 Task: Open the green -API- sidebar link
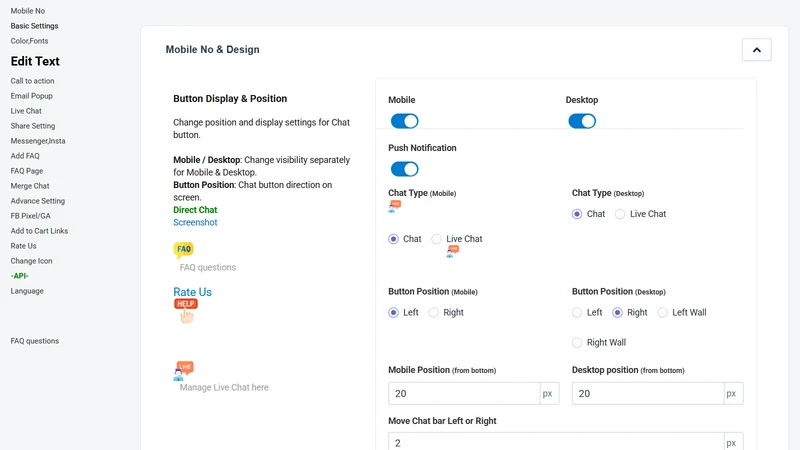(19, 276)
